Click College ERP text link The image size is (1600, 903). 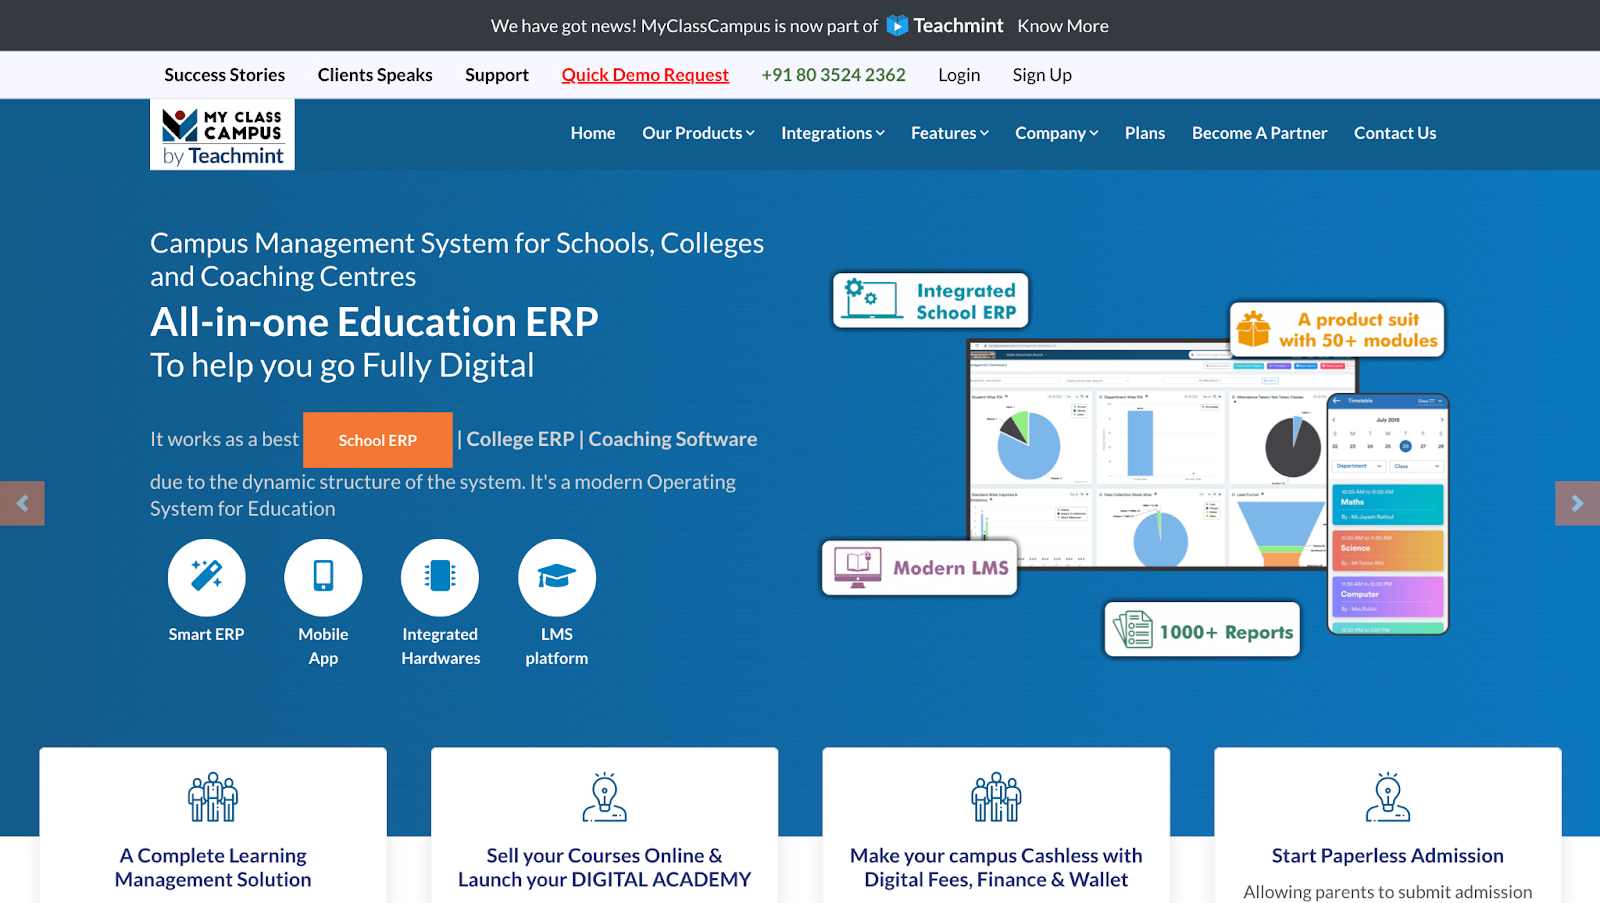520,439
